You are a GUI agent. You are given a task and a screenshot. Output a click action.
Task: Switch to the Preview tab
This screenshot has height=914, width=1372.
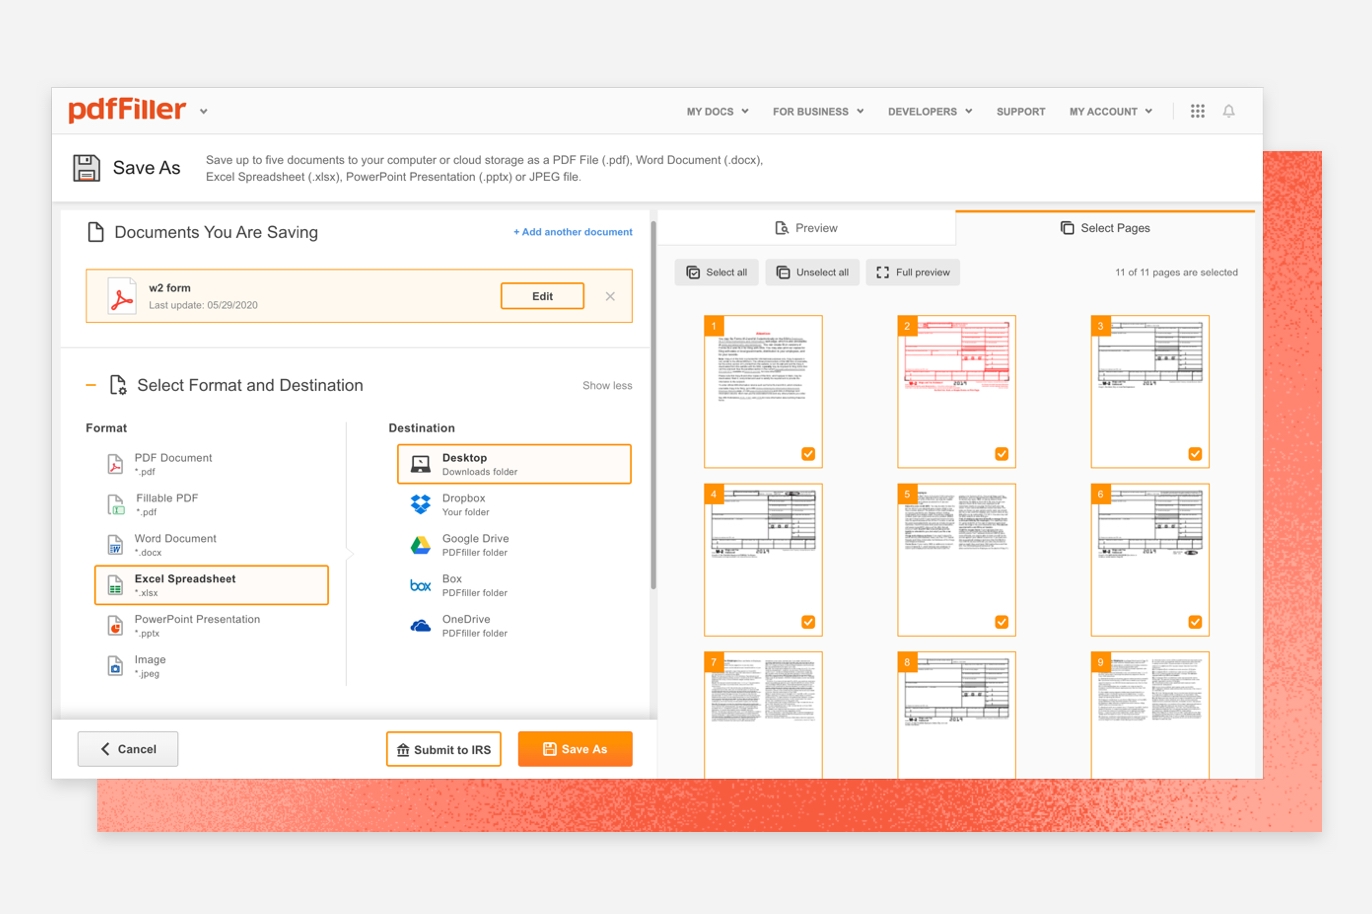806,228
